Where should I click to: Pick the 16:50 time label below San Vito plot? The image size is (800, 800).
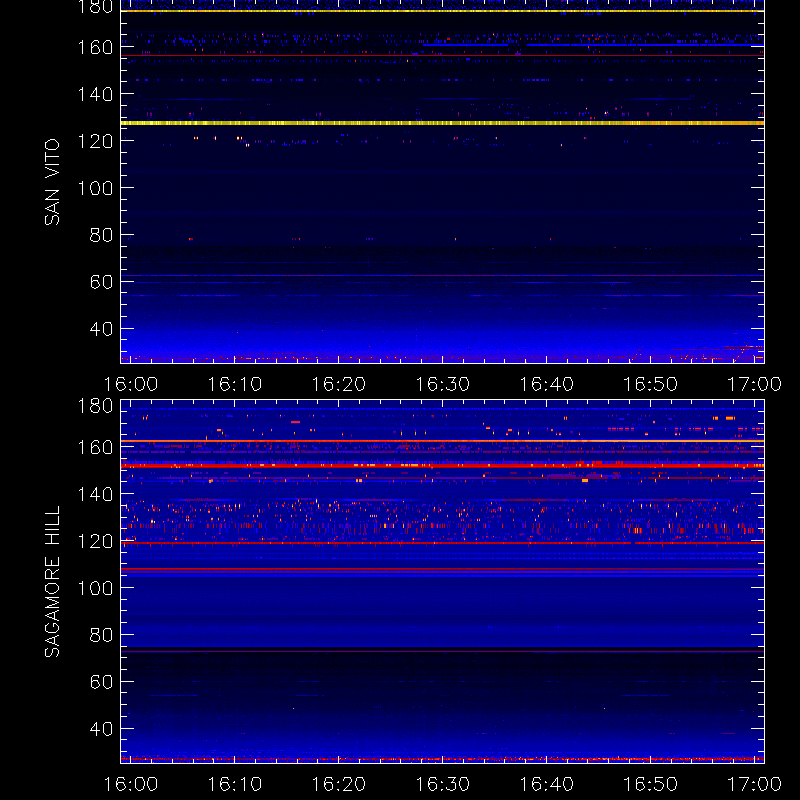tap(651, 384)
